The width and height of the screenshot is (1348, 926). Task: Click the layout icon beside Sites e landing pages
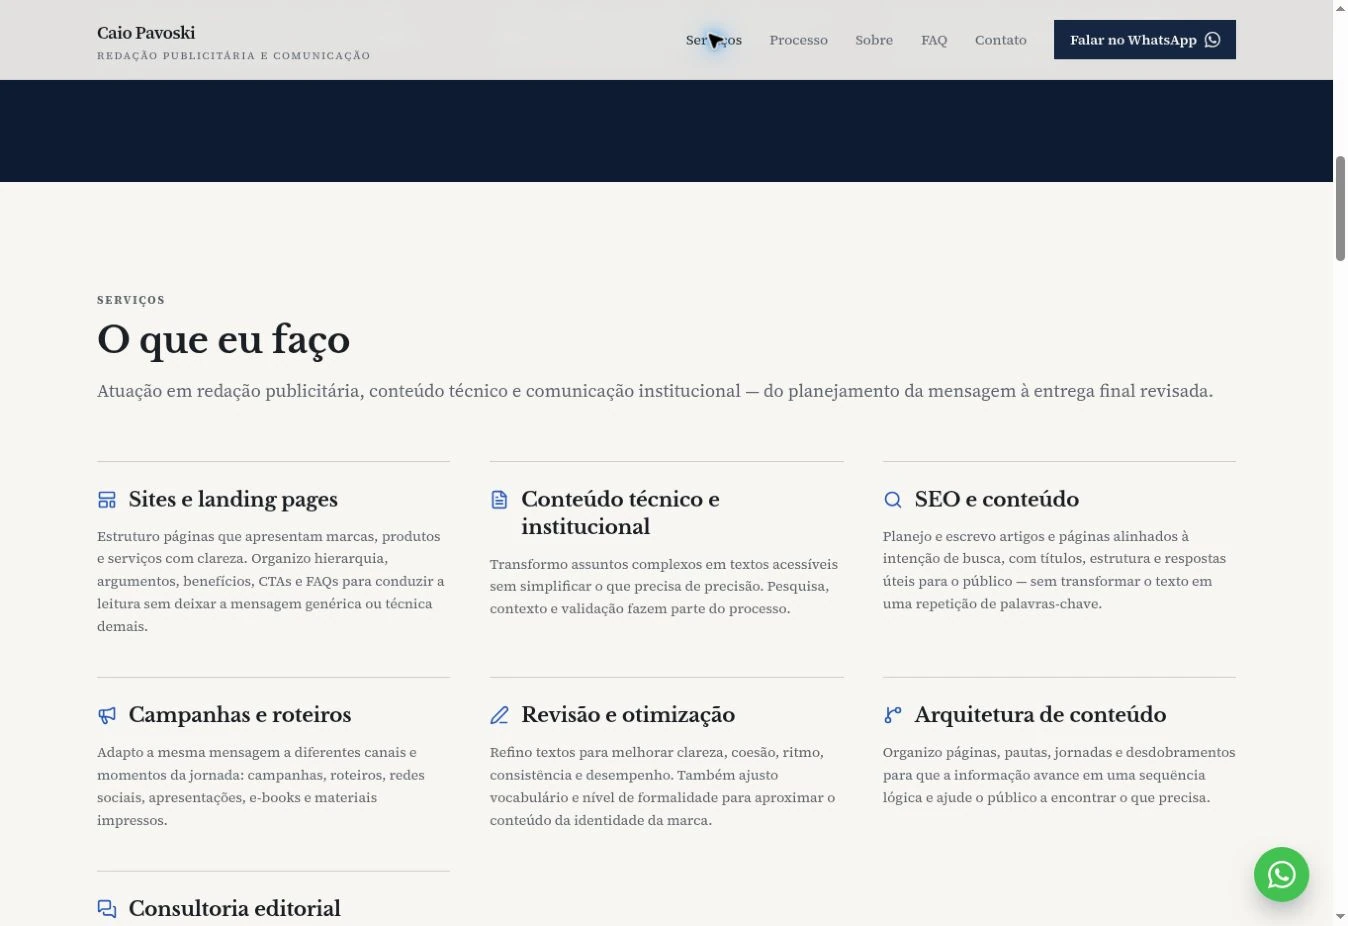pyautogui.click(x=107, y=500)
